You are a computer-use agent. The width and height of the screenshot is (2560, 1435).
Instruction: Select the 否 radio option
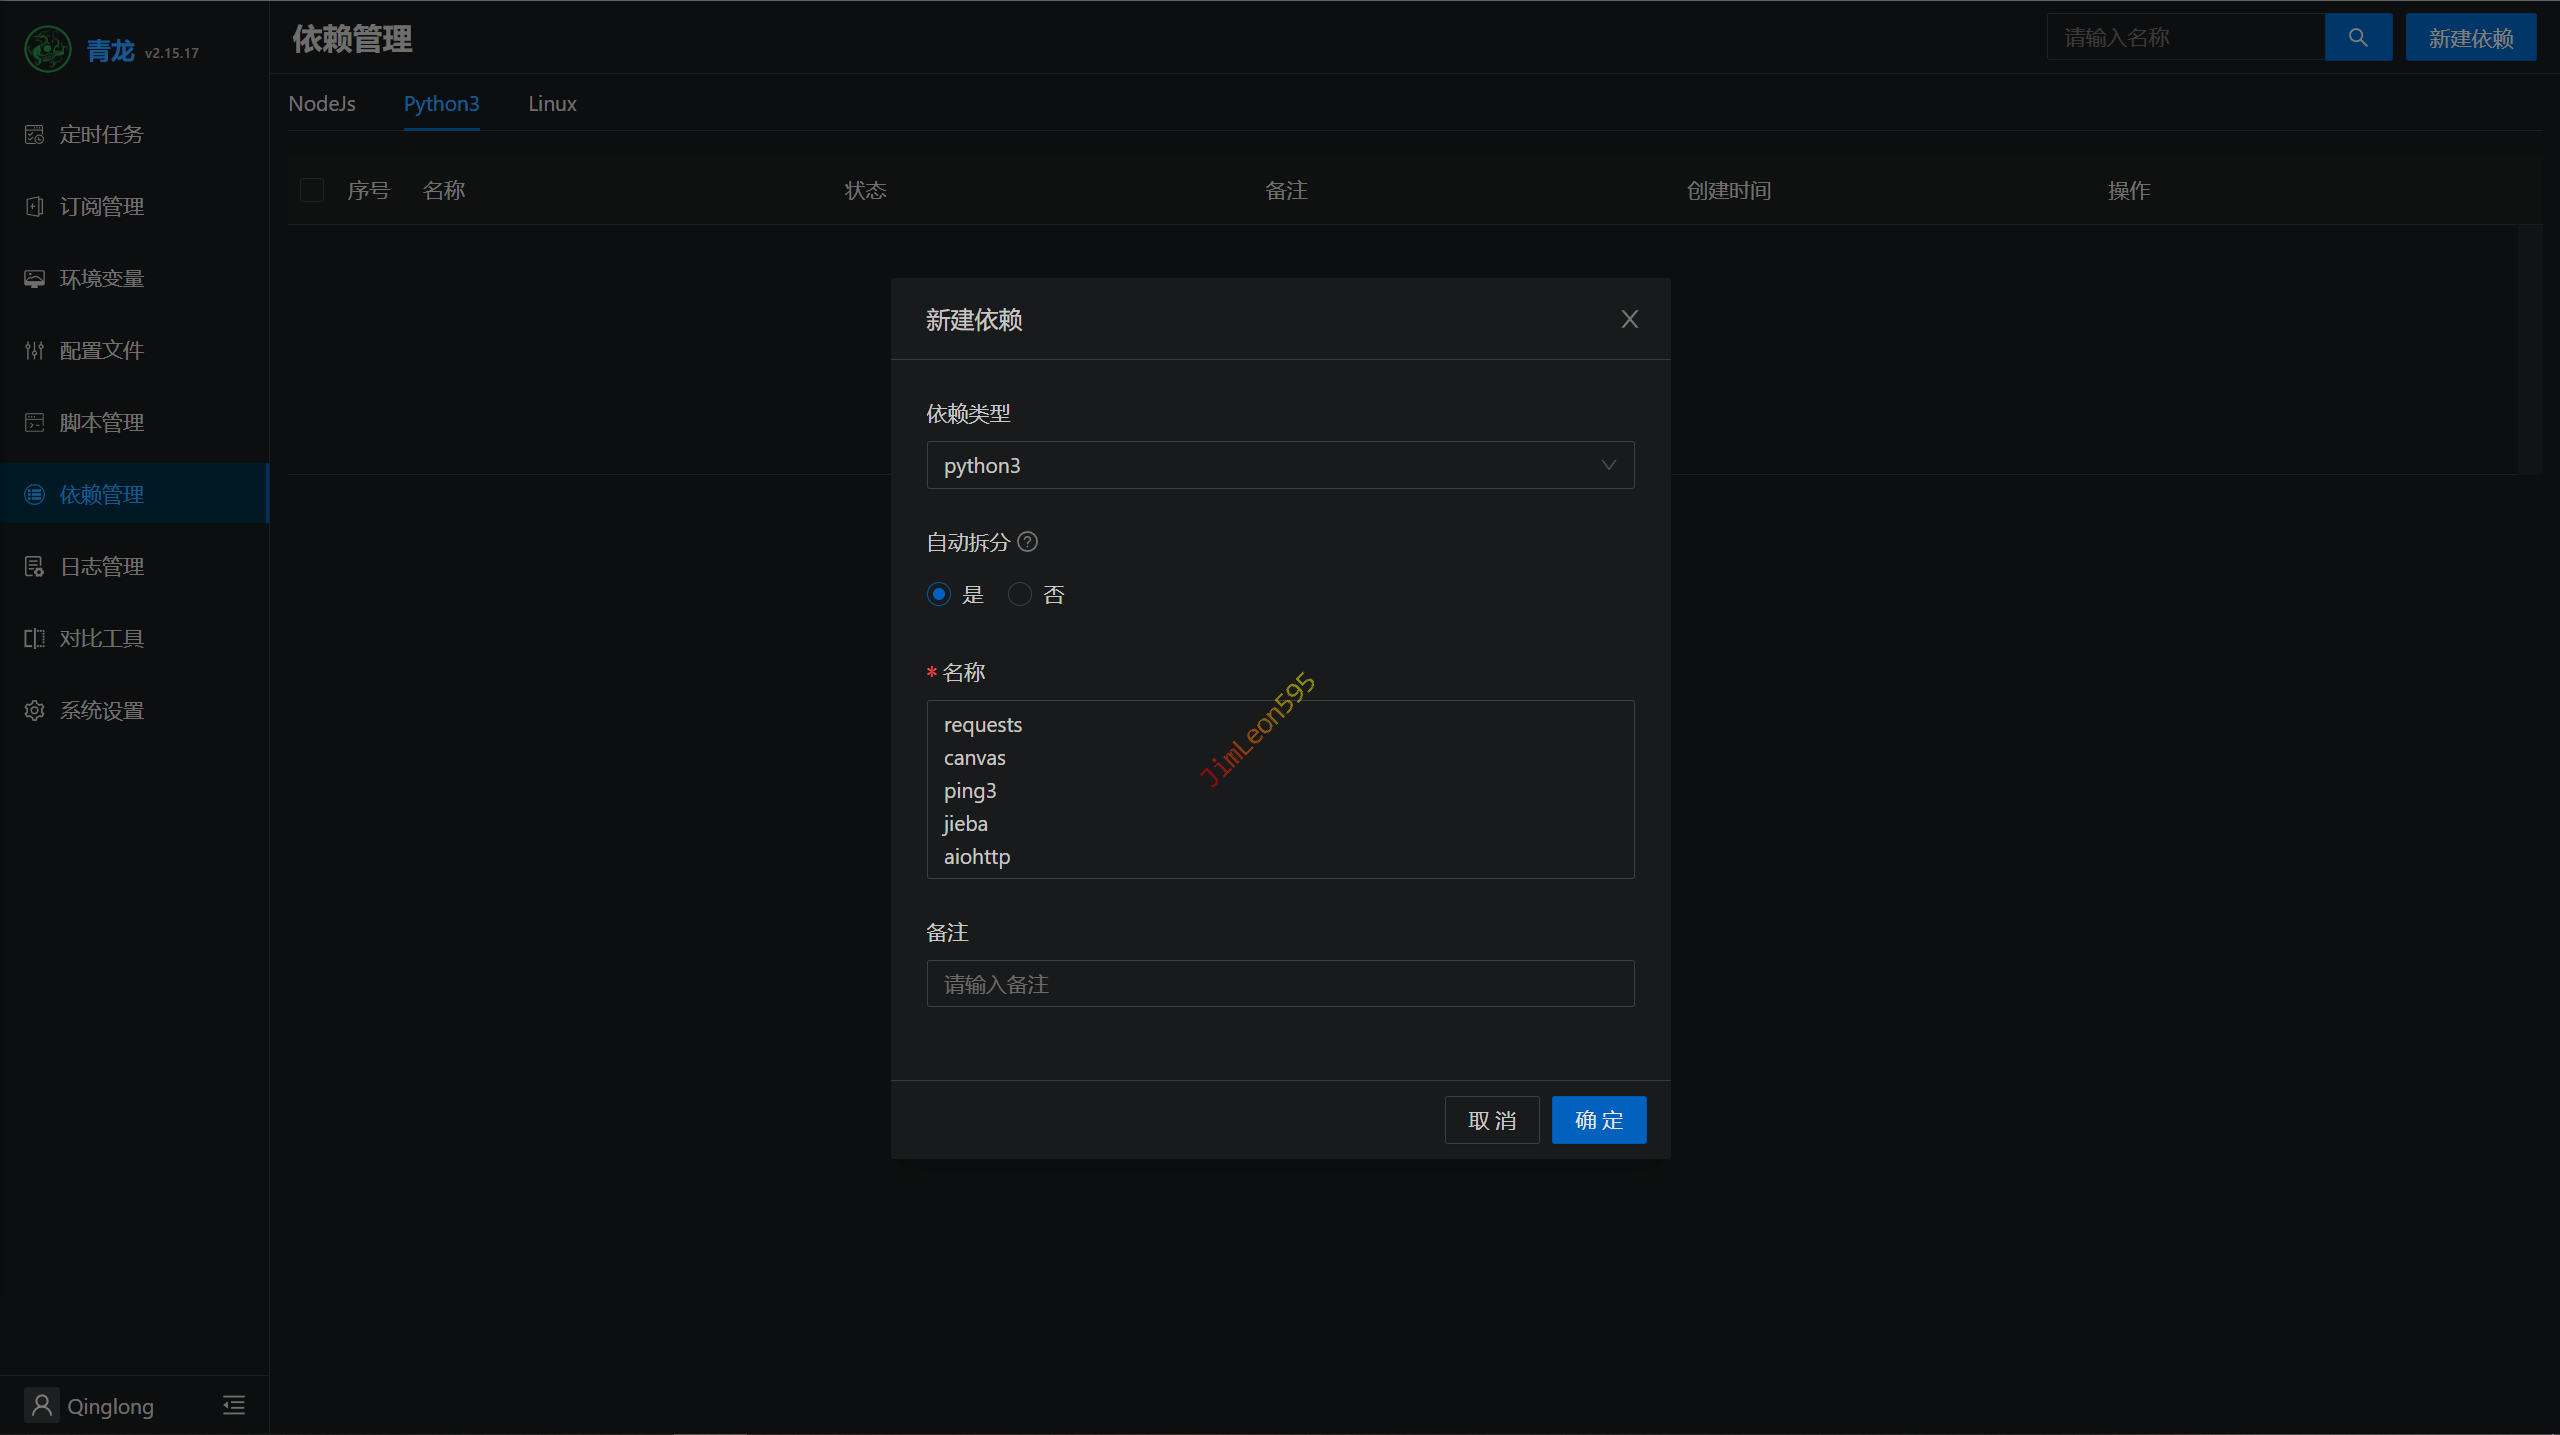[x=1019, y=594]
